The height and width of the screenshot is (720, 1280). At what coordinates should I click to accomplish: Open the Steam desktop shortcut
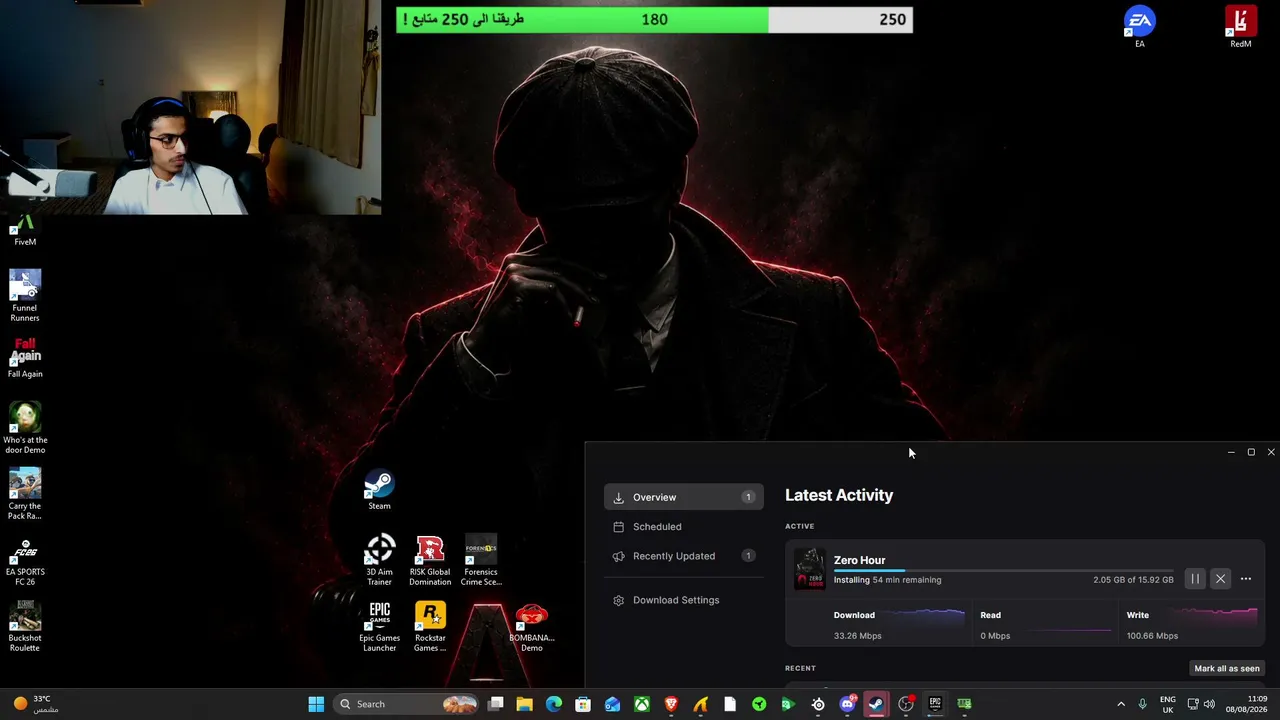click(379, 490)
